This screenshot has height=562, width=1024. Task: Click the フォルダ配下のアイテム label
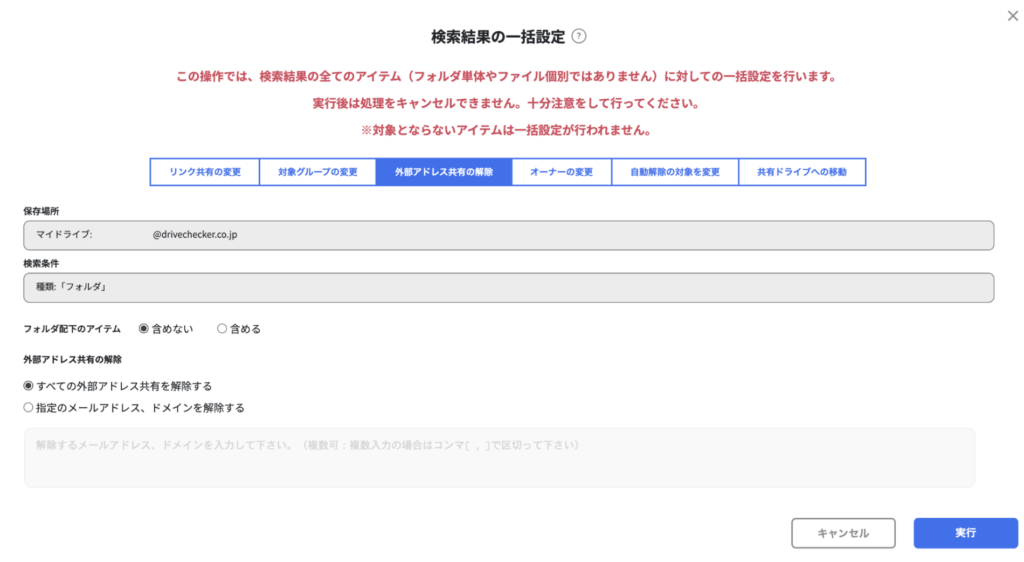coord(72,329)
